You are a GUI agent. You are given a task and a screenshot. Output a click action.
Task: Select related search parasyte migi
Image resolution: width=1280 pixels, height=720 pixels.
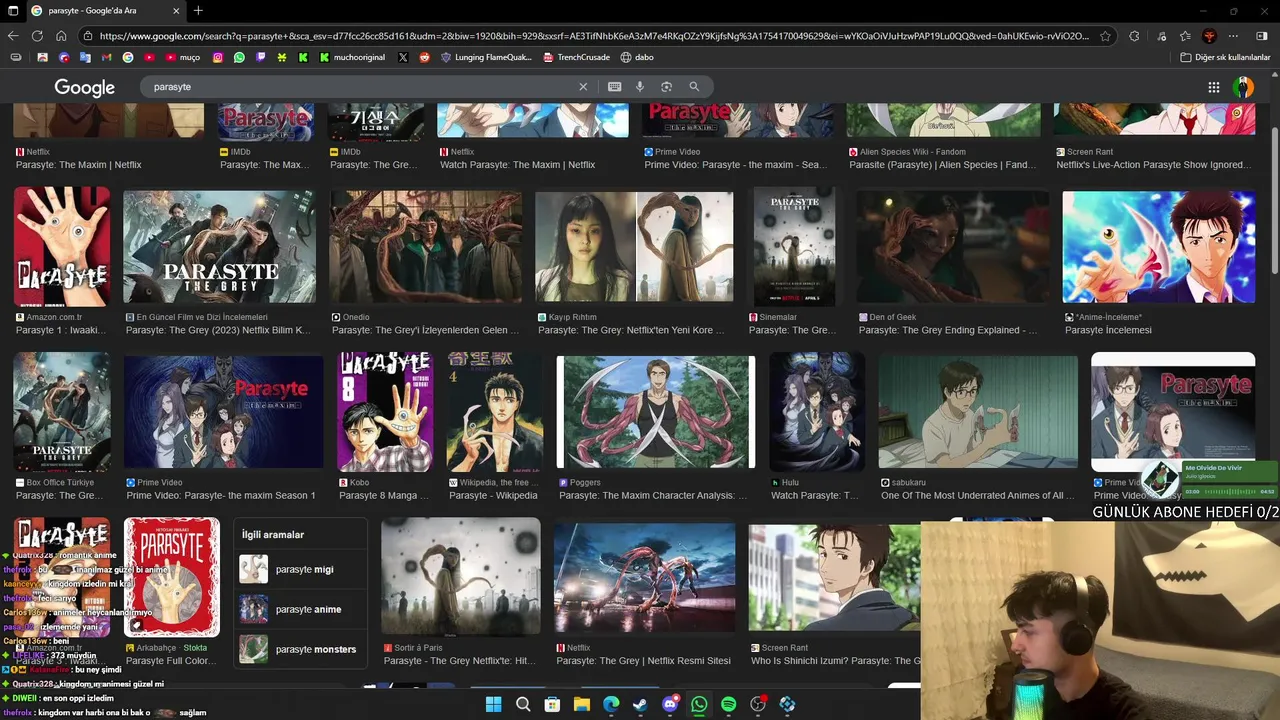tap(300, 570)
